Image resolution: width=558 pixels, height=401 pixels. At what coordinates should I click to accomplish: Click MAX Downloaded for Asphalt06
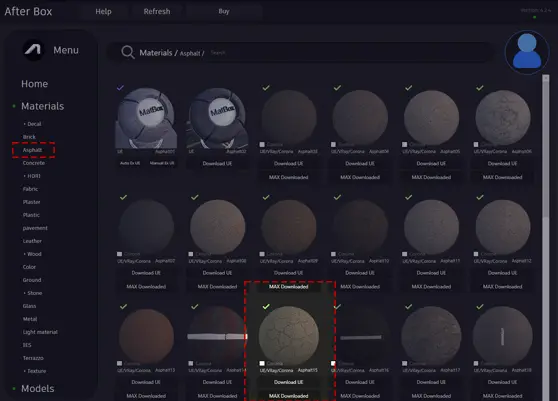[502, 177]
